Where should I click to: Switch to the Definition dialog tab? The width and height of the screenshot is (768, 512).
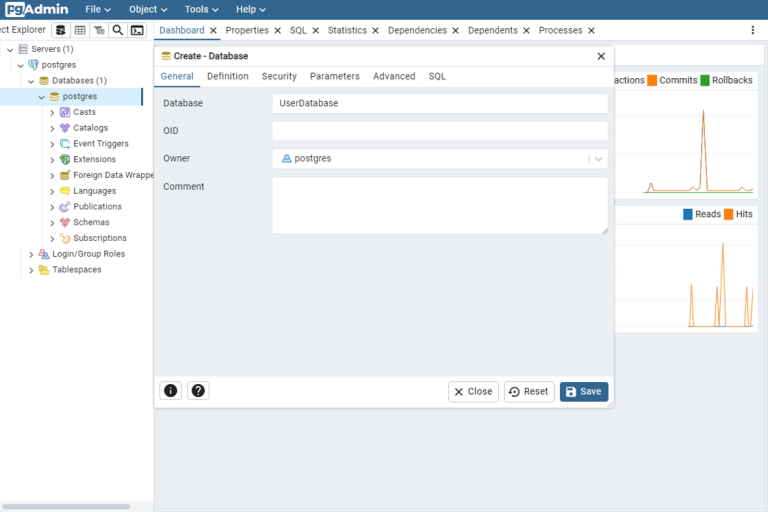coord(228,76)
